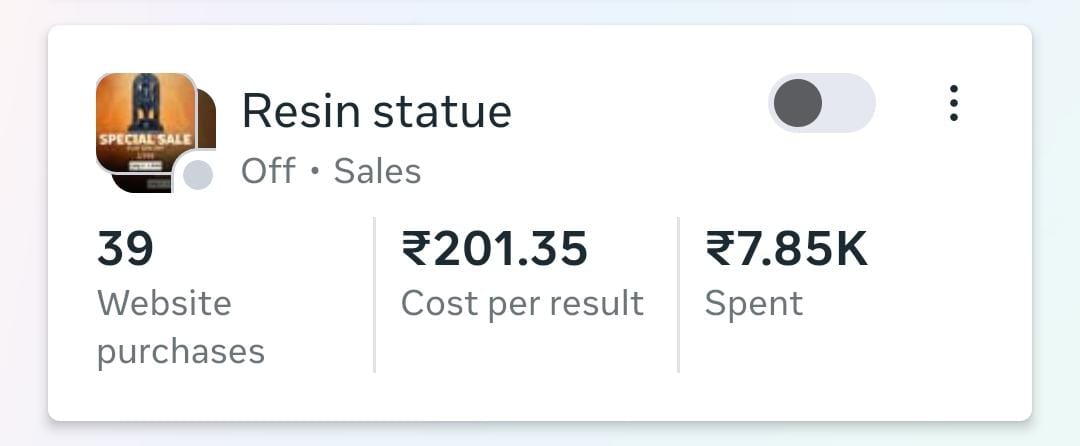Open the Resin statue campaign title

pyautogui.click(x=376, y=111)
